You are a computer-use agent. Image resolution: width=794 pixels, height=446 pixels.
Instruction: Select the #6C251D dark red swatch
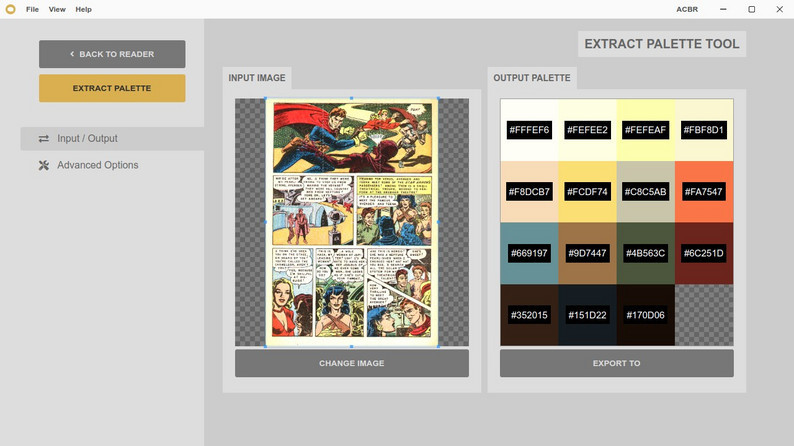click(x=704, y=253)
